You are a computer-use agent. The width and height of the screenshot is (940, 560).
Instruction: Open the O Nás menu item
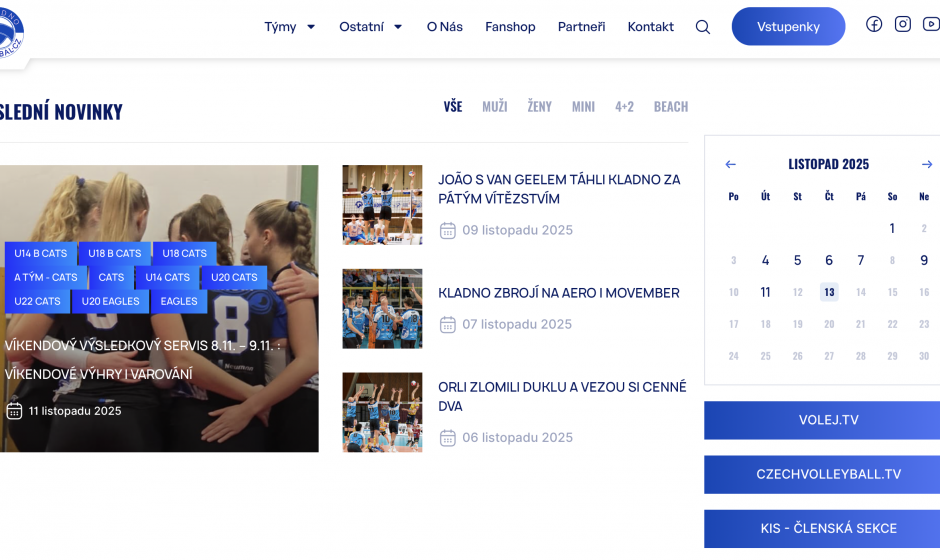(x=444, y=27)
